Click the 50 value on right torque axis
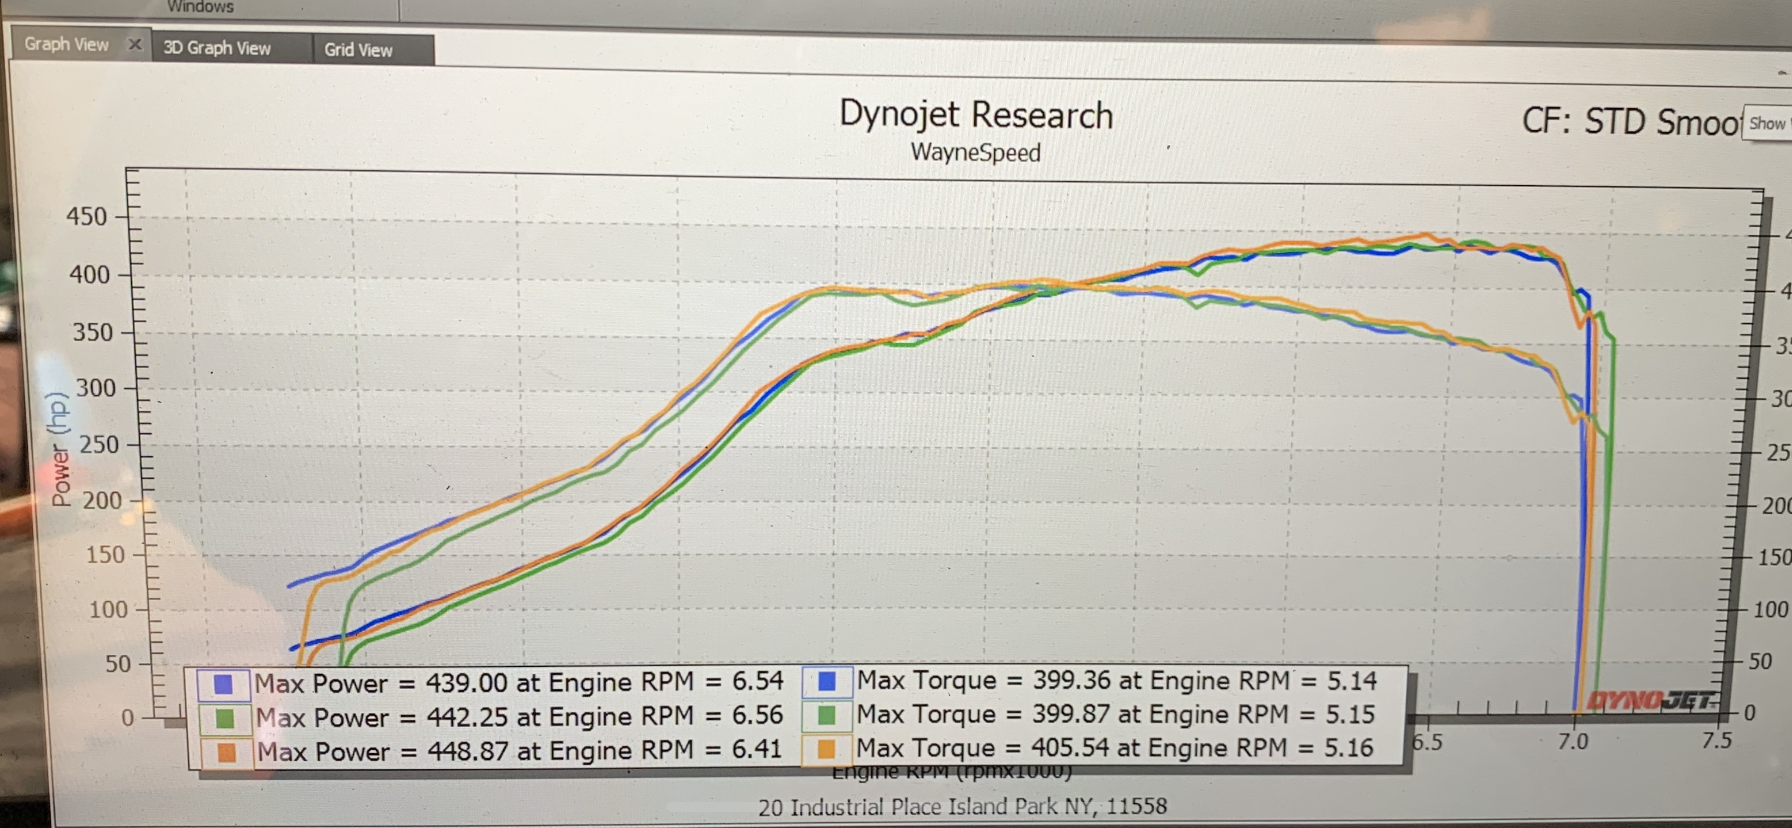 (1760, 661)
